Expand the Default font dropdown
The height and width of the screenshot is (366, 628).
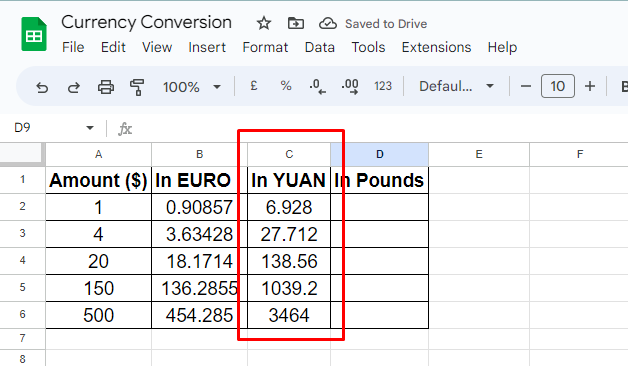(456, 86)
